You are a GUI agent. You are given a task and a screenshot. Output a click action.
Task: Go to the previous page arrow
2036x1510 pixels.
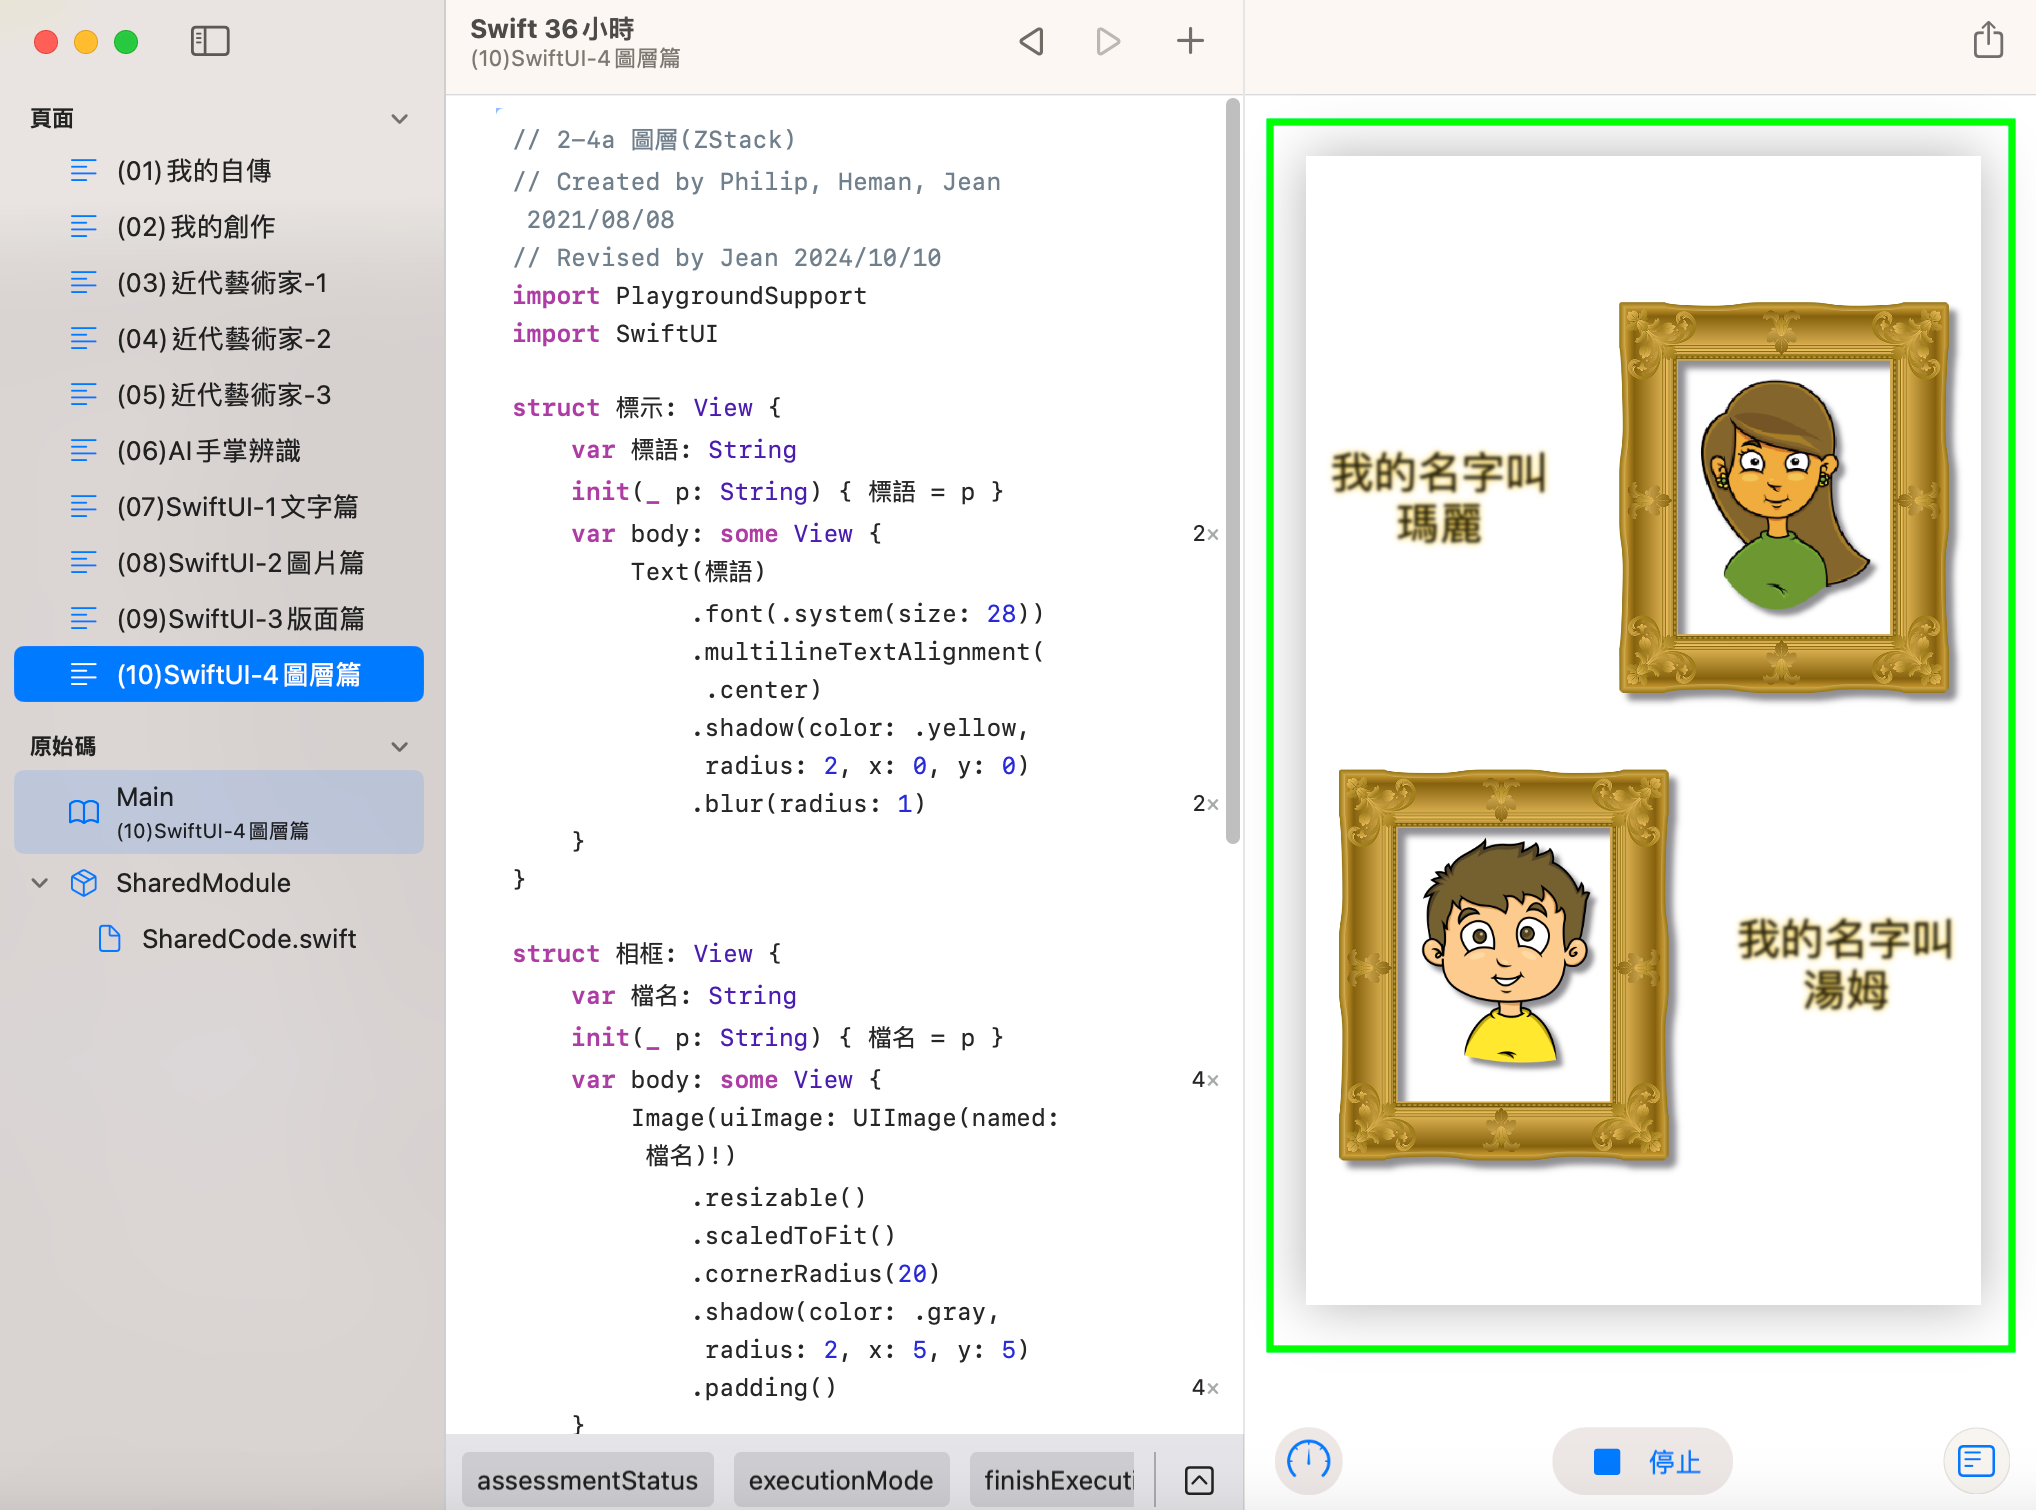[1031, 41]
